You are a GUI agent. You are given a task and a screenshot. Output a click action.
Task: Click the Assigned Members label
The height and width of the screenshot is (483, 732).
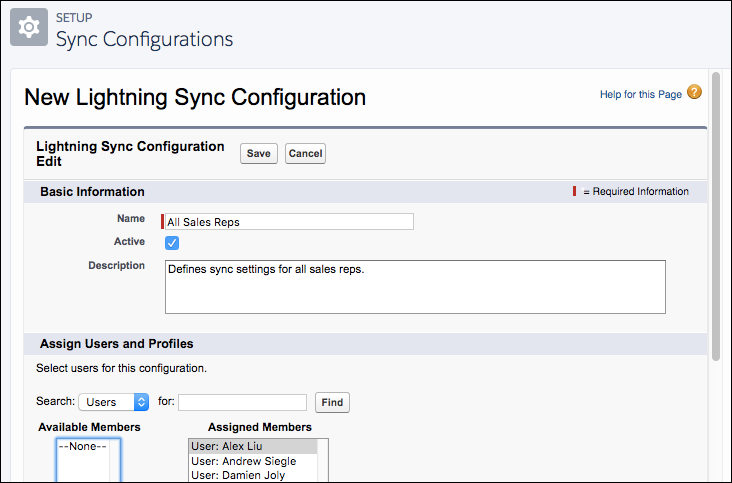click(x=260, y=427)
